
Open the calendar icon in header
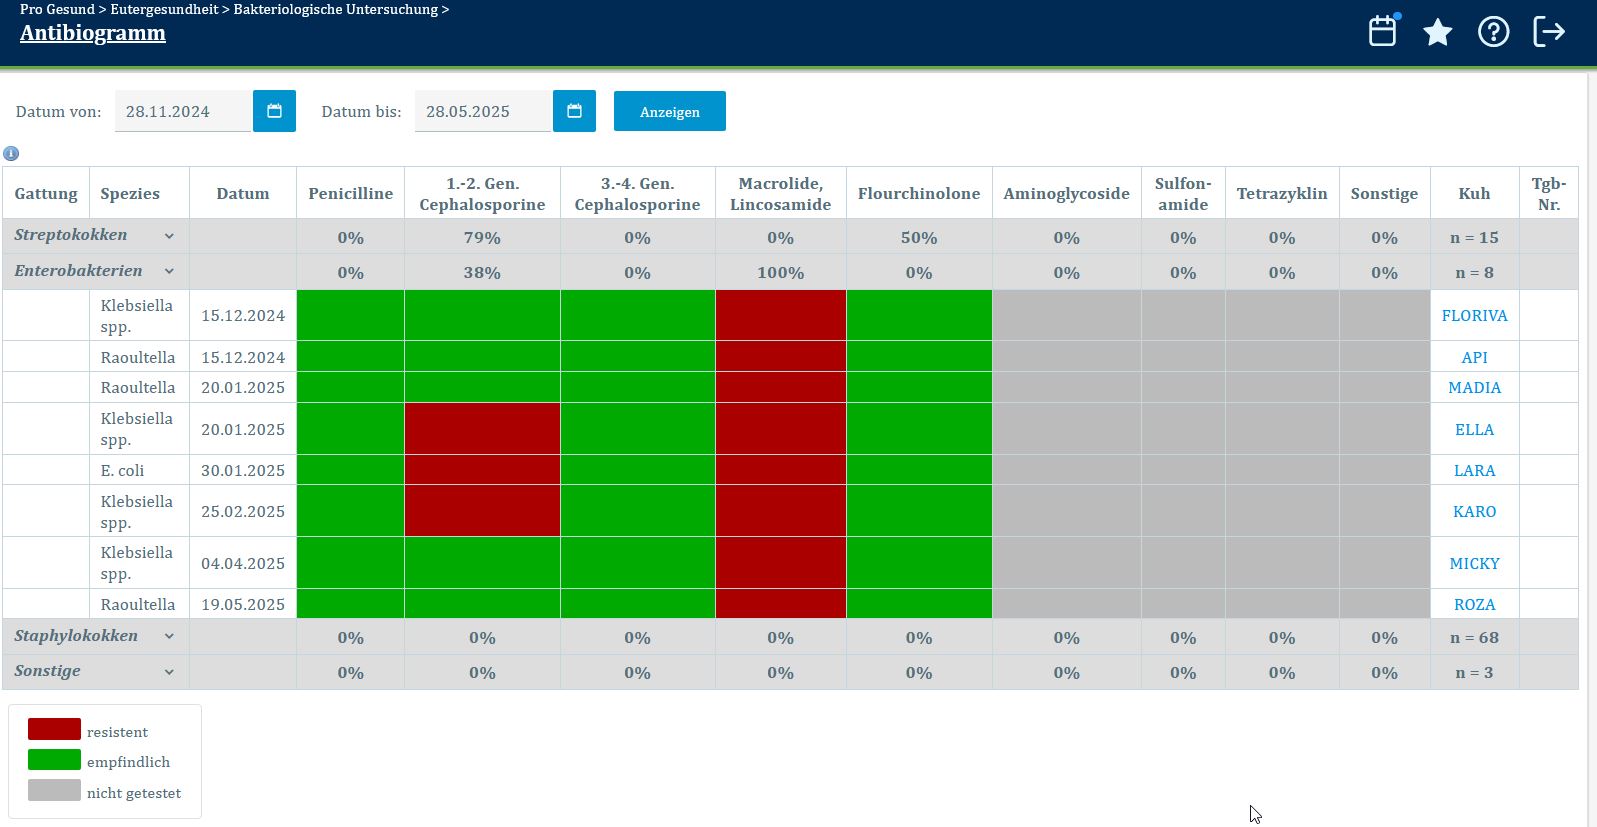click(1383, 32)
